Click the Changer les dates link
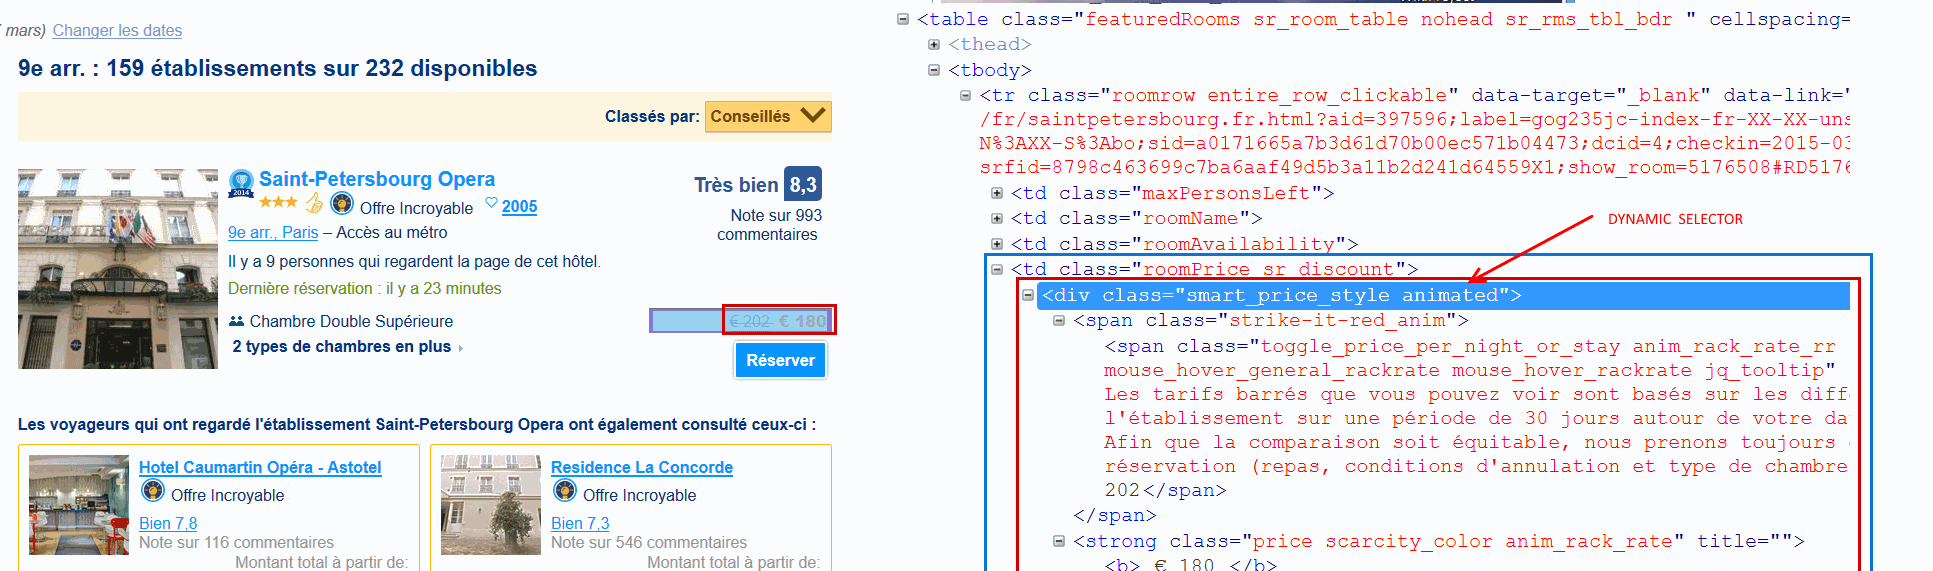This screenshot has height=571, width=1933. 117,30
